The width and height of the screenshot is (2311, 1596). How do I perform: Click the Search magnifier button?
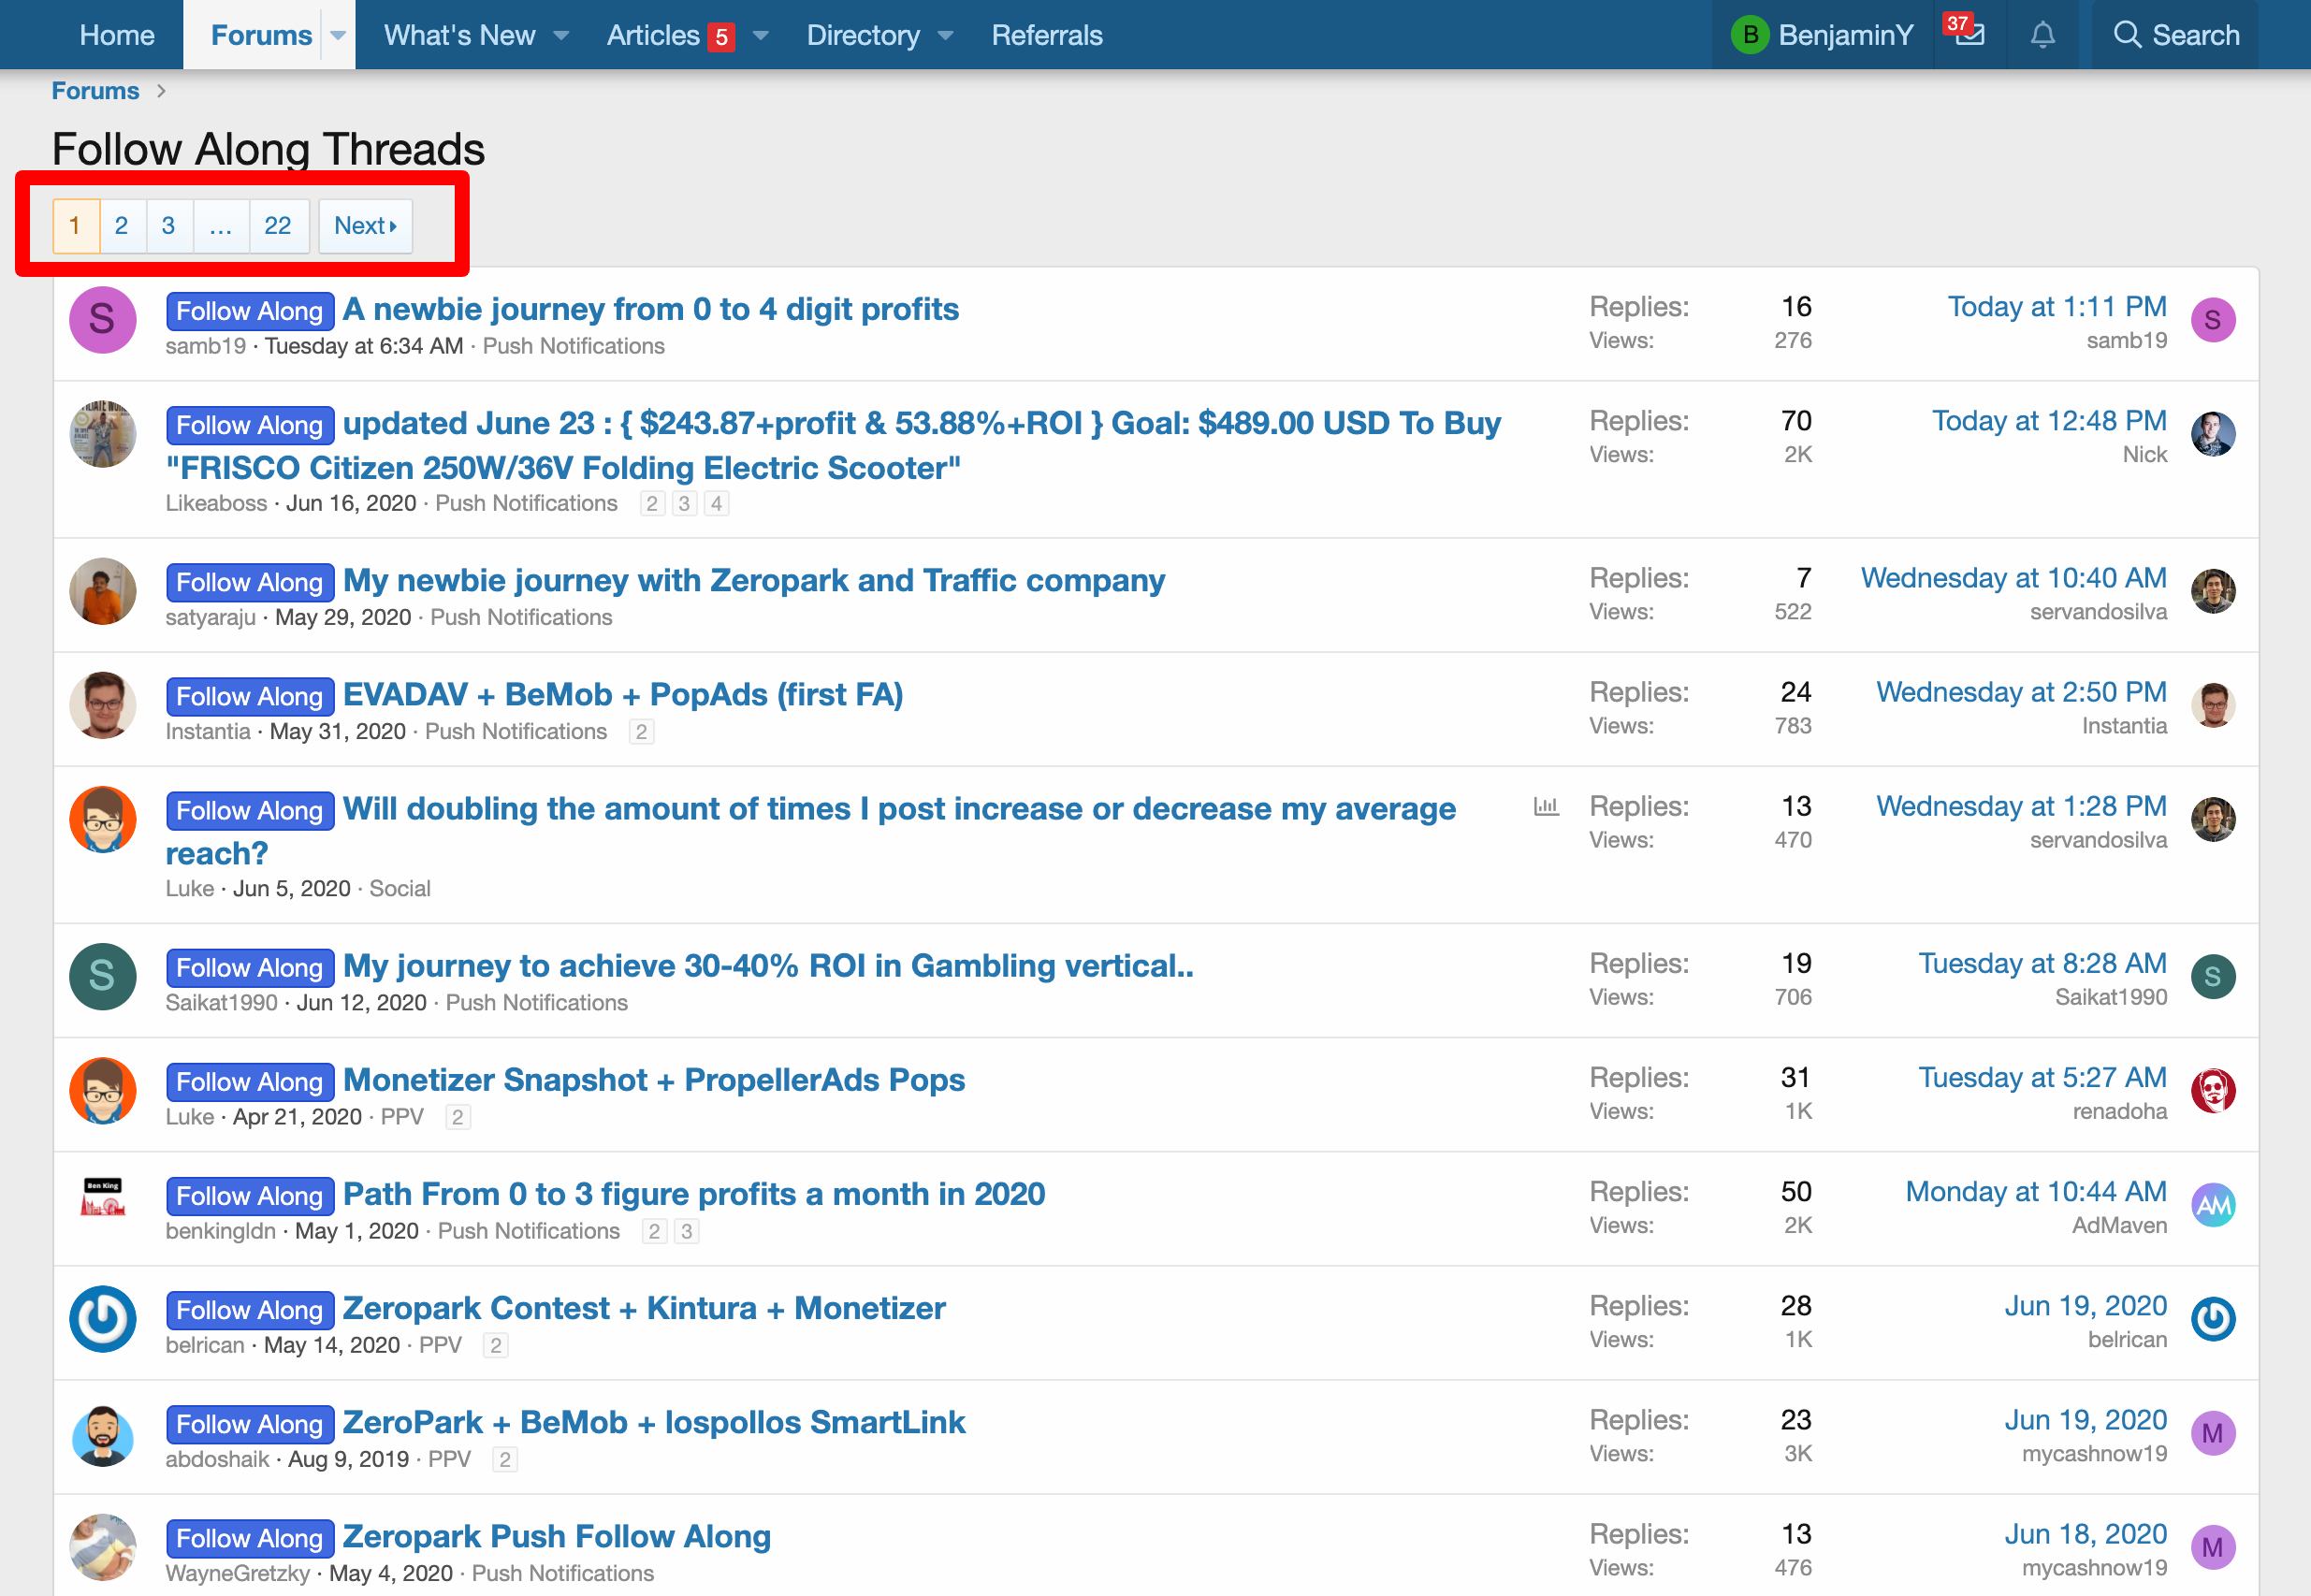tap(2175, 35)
